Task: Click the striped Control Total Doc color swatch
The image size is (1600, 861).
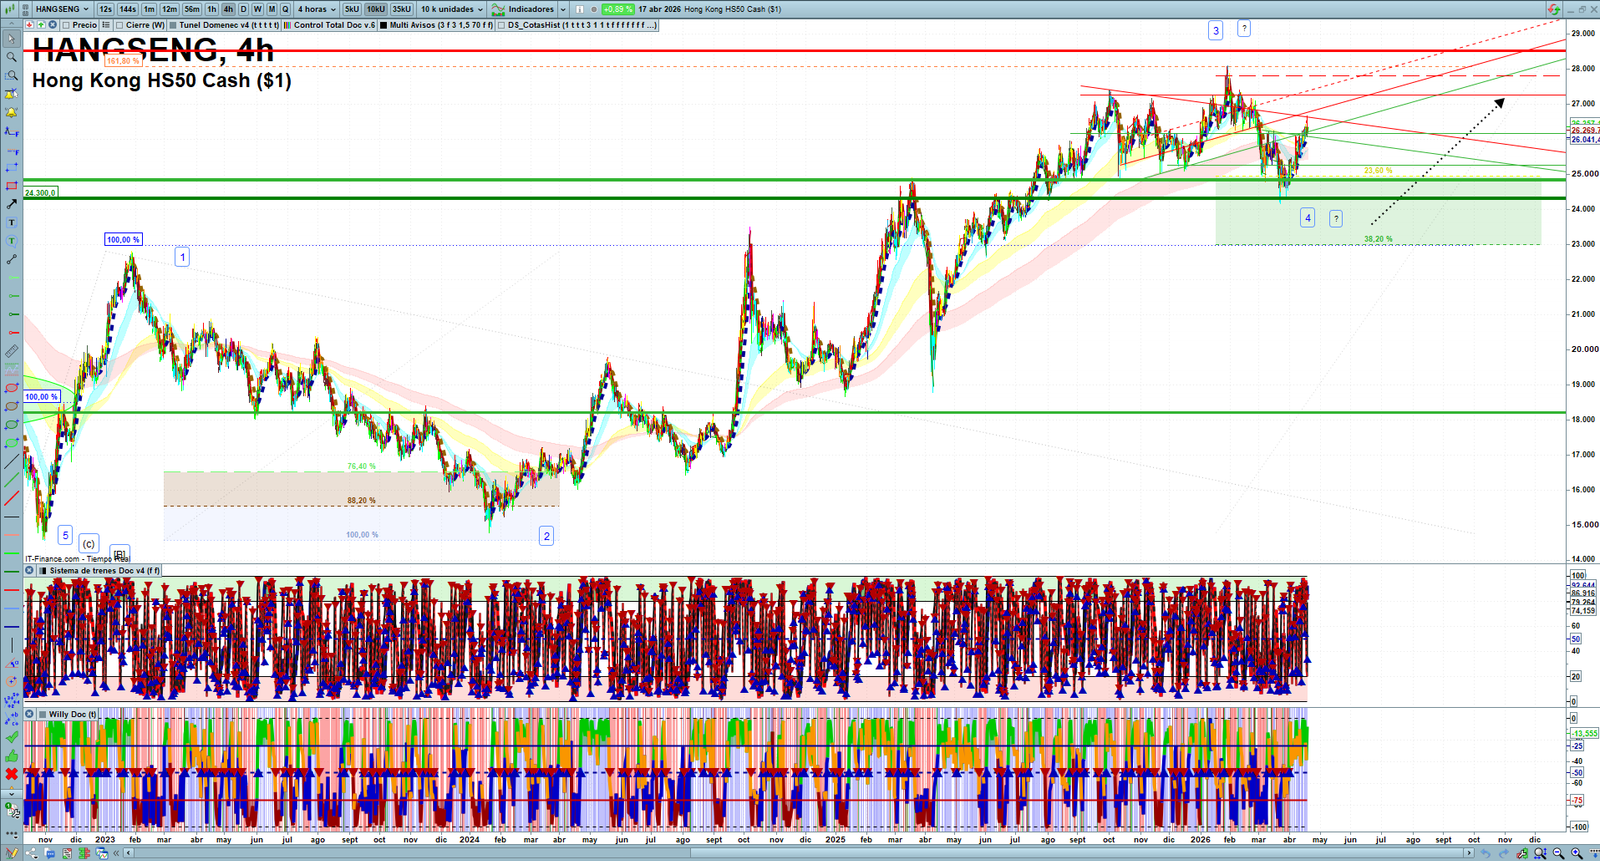Action: [x=288, y=25]
